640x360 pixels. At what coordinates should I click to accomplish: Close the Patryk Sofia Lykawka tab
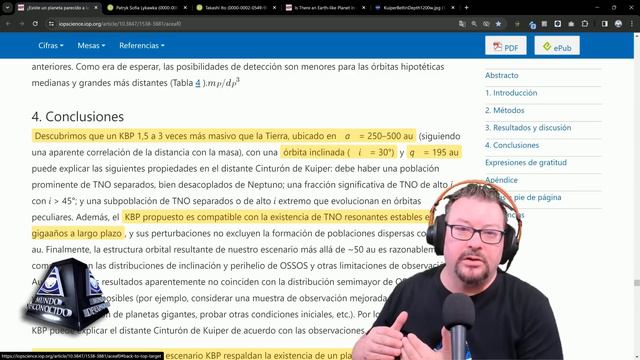click(185, 7)
